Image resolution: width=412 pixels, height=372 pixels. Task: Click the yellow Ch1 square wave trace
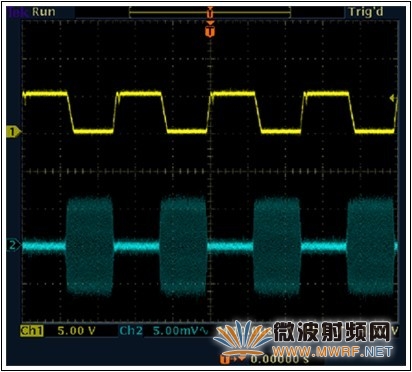[209, 112]
